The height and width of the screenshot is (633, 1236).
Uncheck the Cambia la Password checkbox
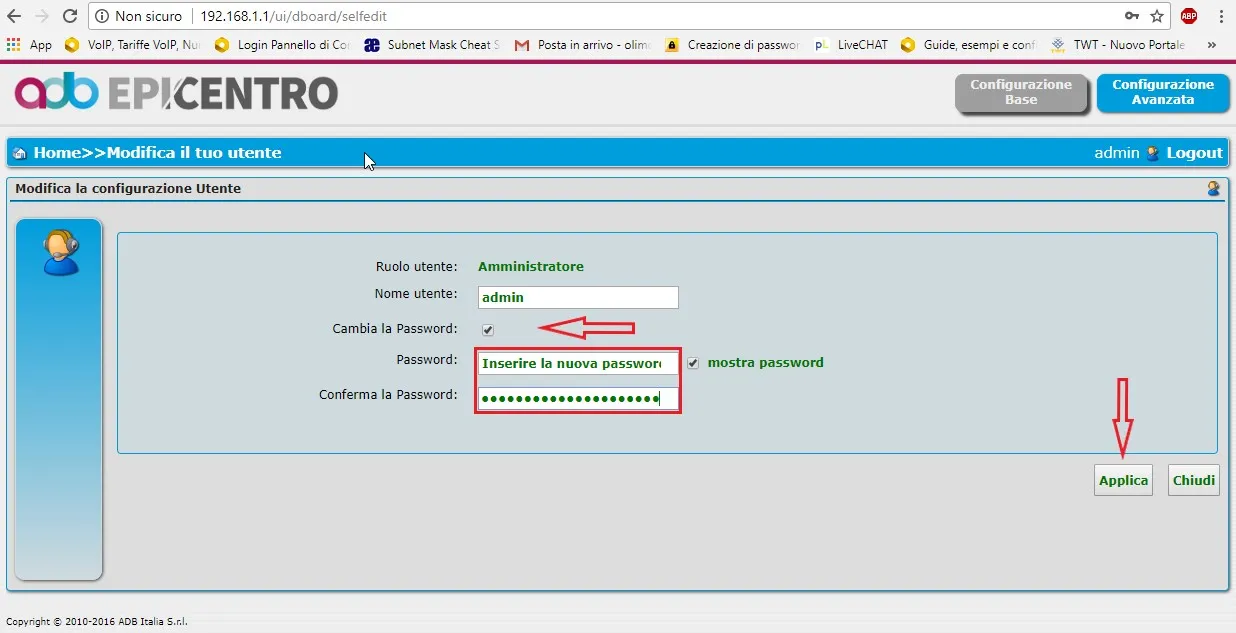488,329
